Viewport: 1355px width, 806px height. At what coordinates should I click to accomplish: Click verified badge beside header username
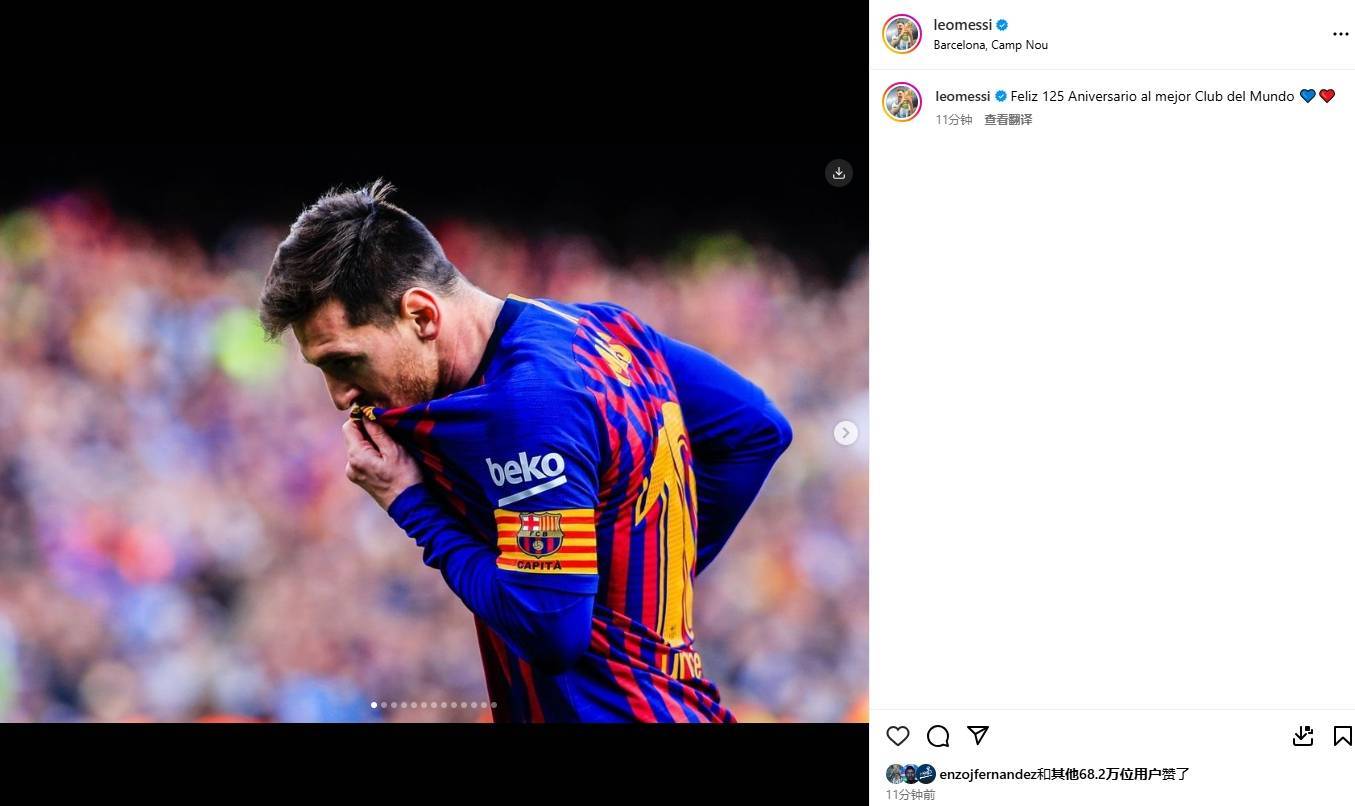[1002, 25]
